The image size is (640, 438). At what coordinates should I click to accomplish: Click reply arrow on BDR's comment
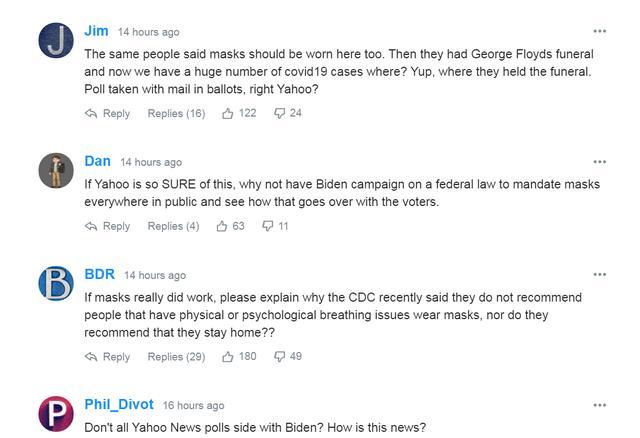[x=91, y=357]
